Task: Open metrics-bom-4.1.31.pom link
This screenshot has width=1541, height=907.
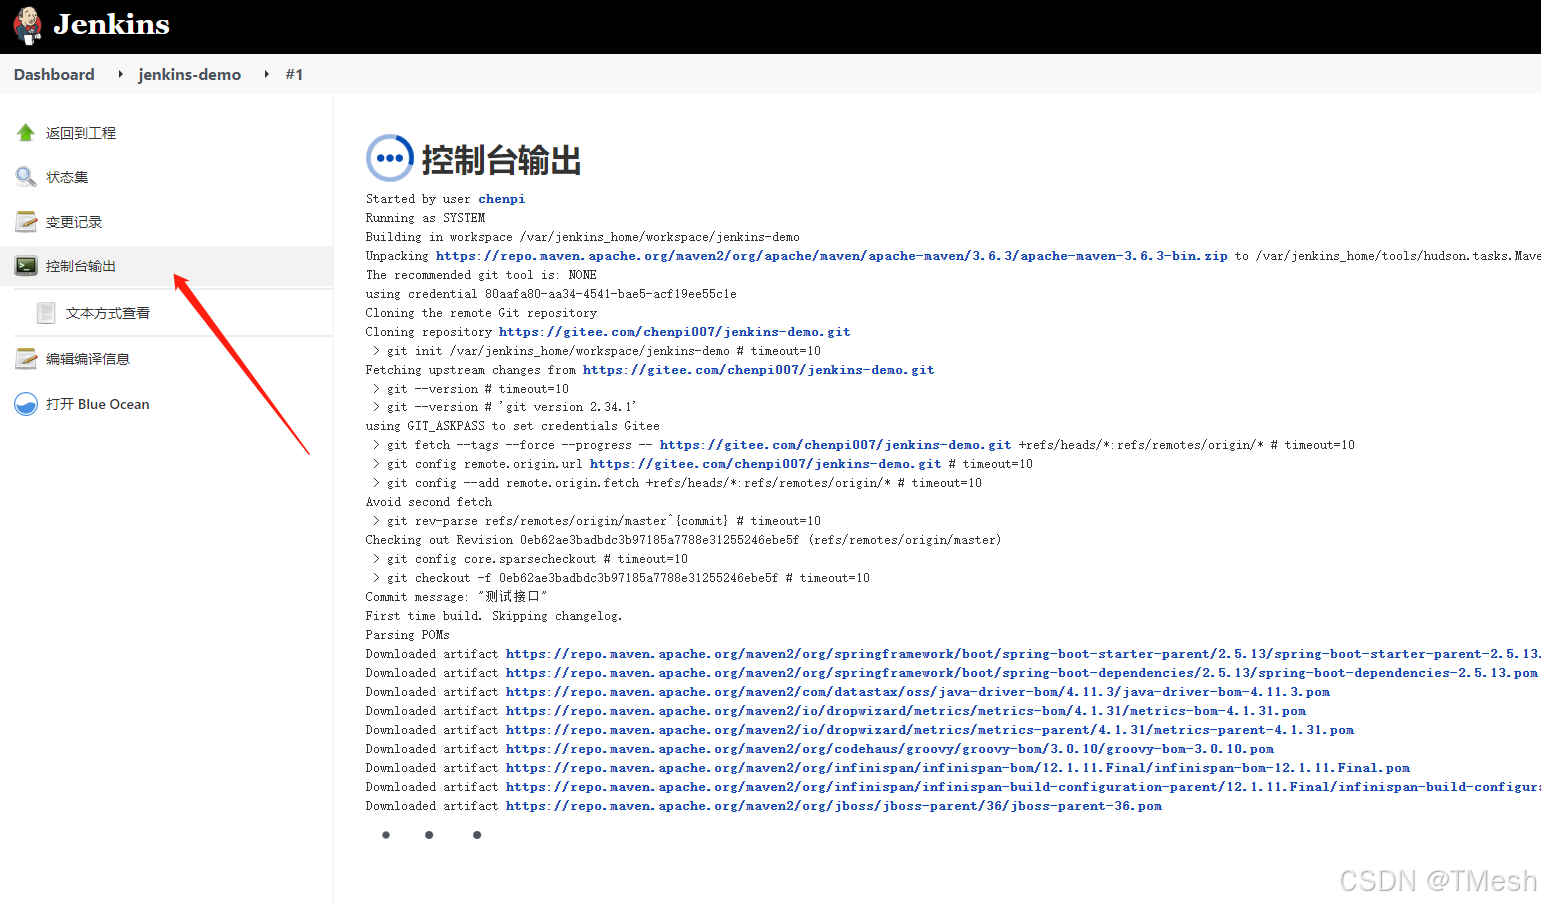Action: [x=906, y=711]
